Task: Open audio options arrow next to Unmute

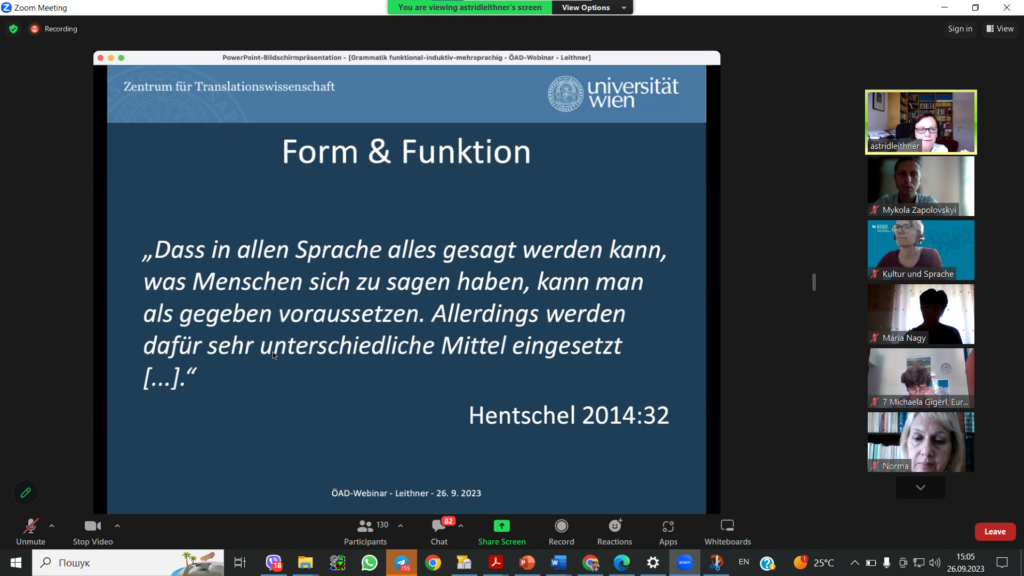Action: pos(52,526)
